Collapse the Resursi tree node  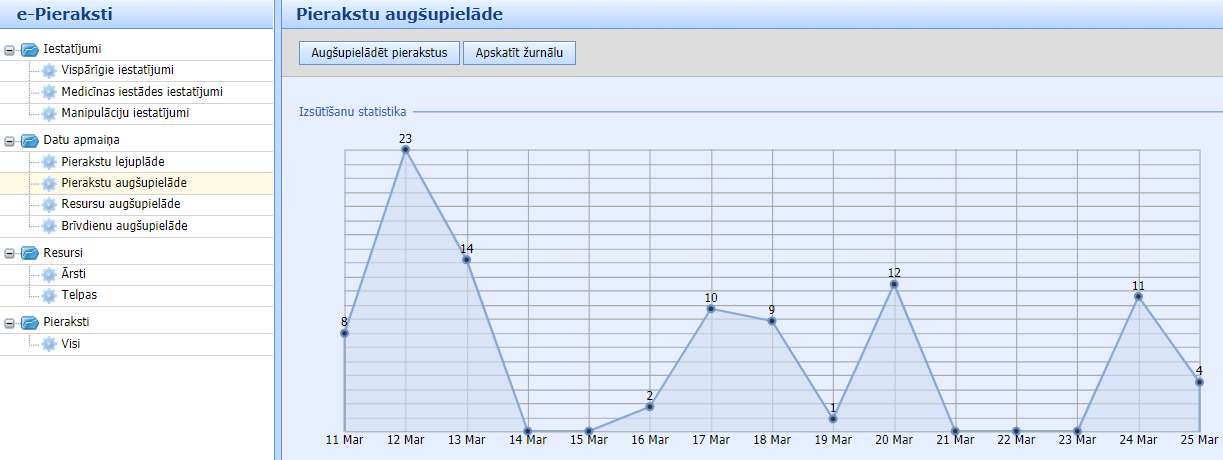point(10,253)
